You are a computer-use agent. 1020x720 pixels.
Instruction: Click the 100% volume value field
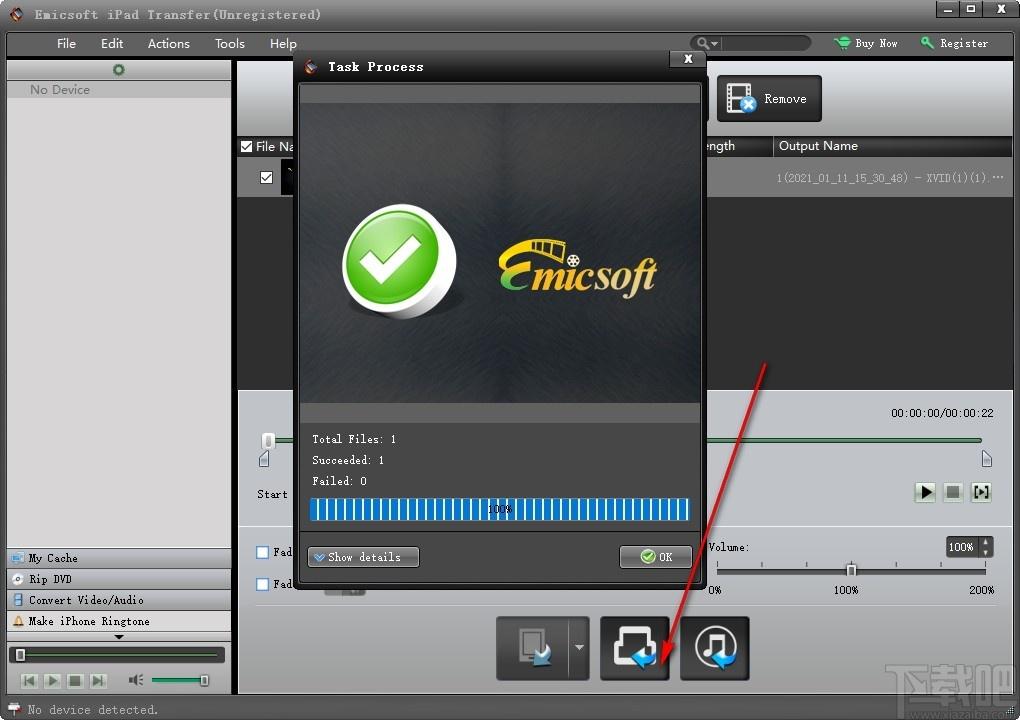click(x=963, y=547)
